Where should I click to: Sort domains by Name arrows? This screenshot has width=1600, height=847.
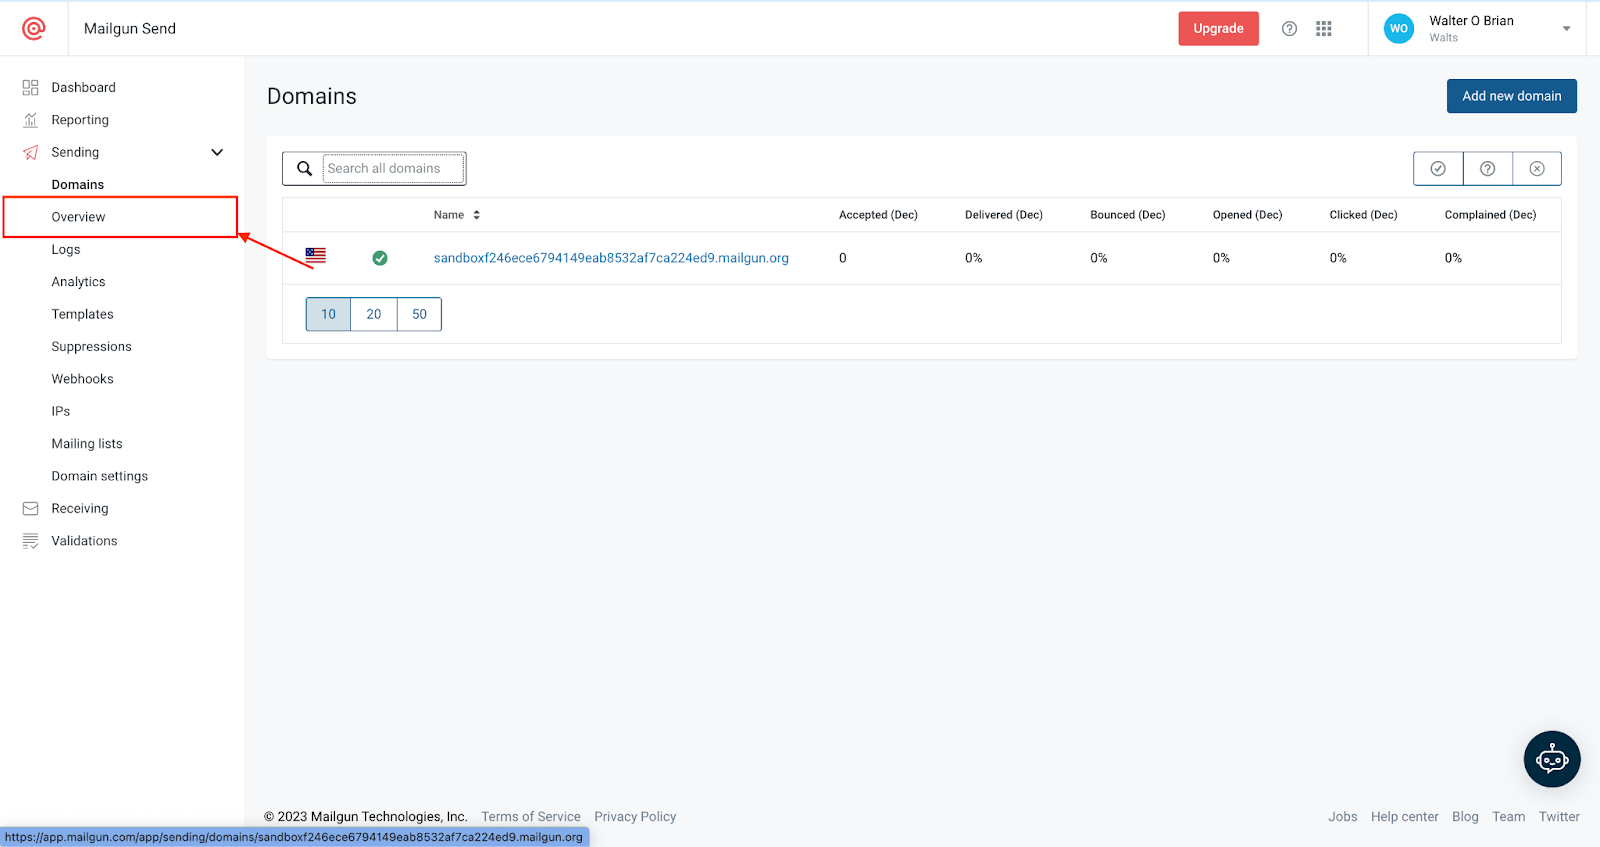click(477, 215)
